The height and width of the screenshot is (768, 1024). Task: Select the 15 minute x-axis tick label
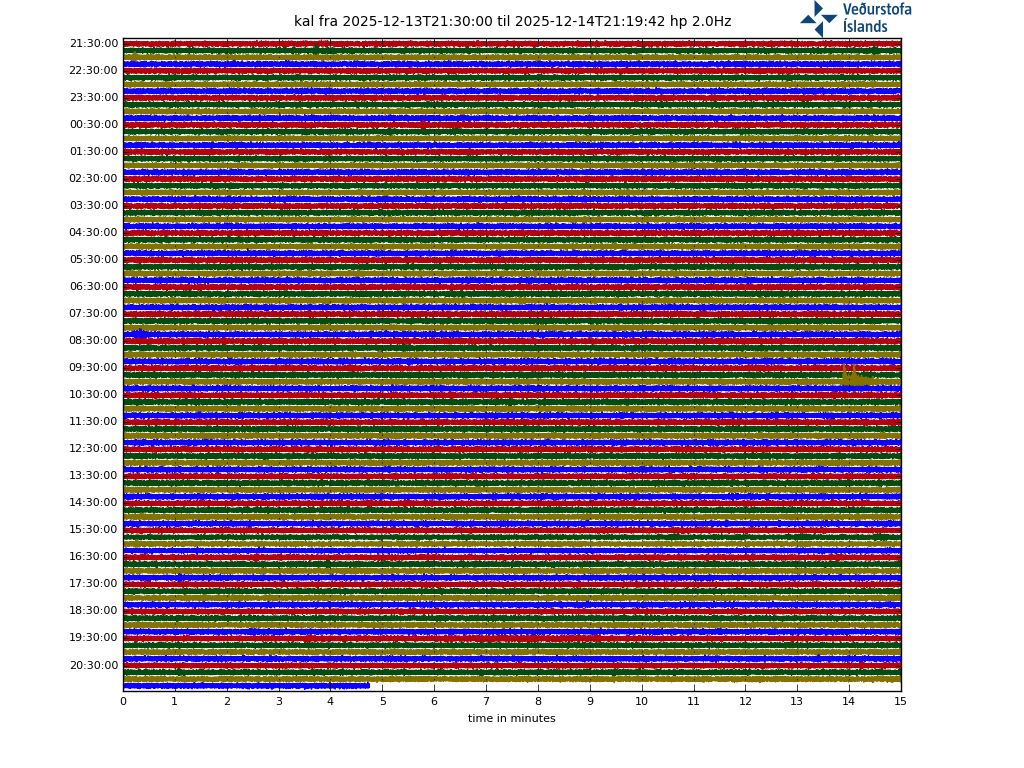coord(900,702)
